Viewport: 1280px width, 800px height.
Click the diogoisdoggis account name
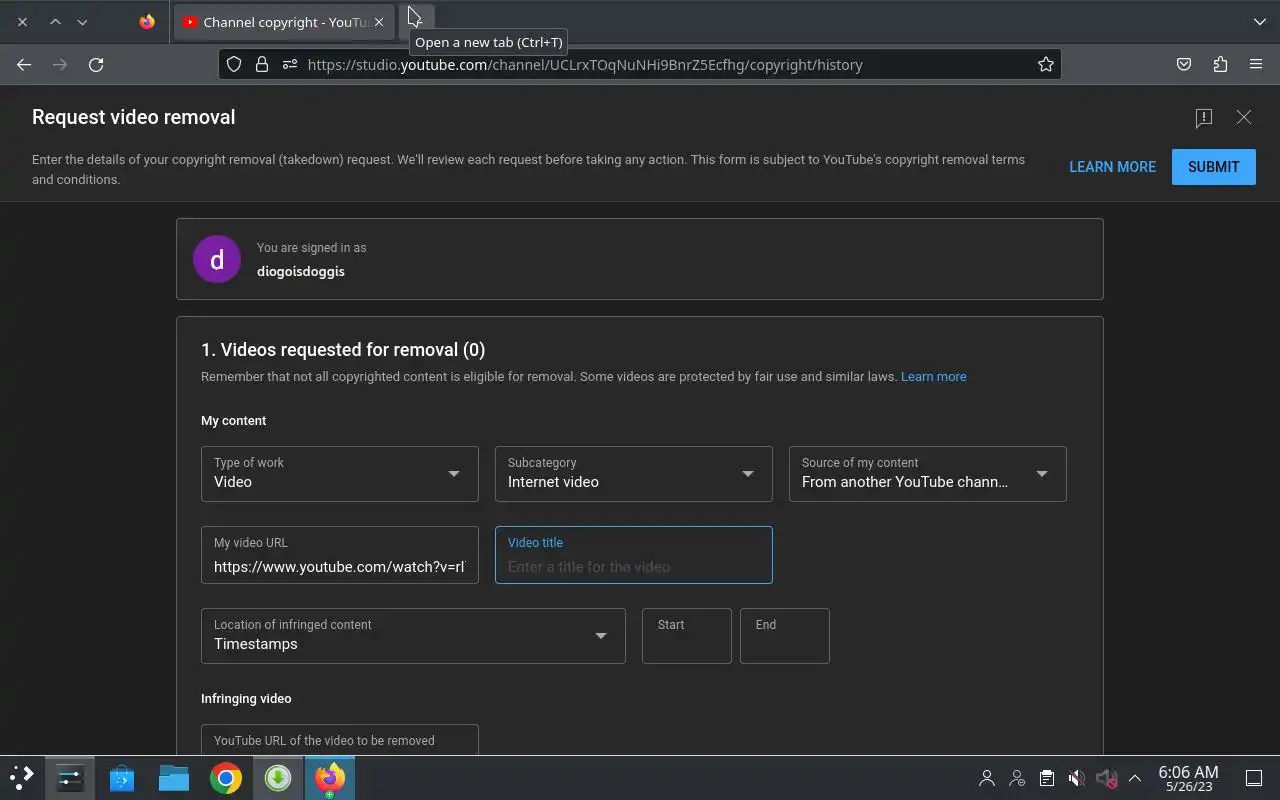(x=301, y=271)
